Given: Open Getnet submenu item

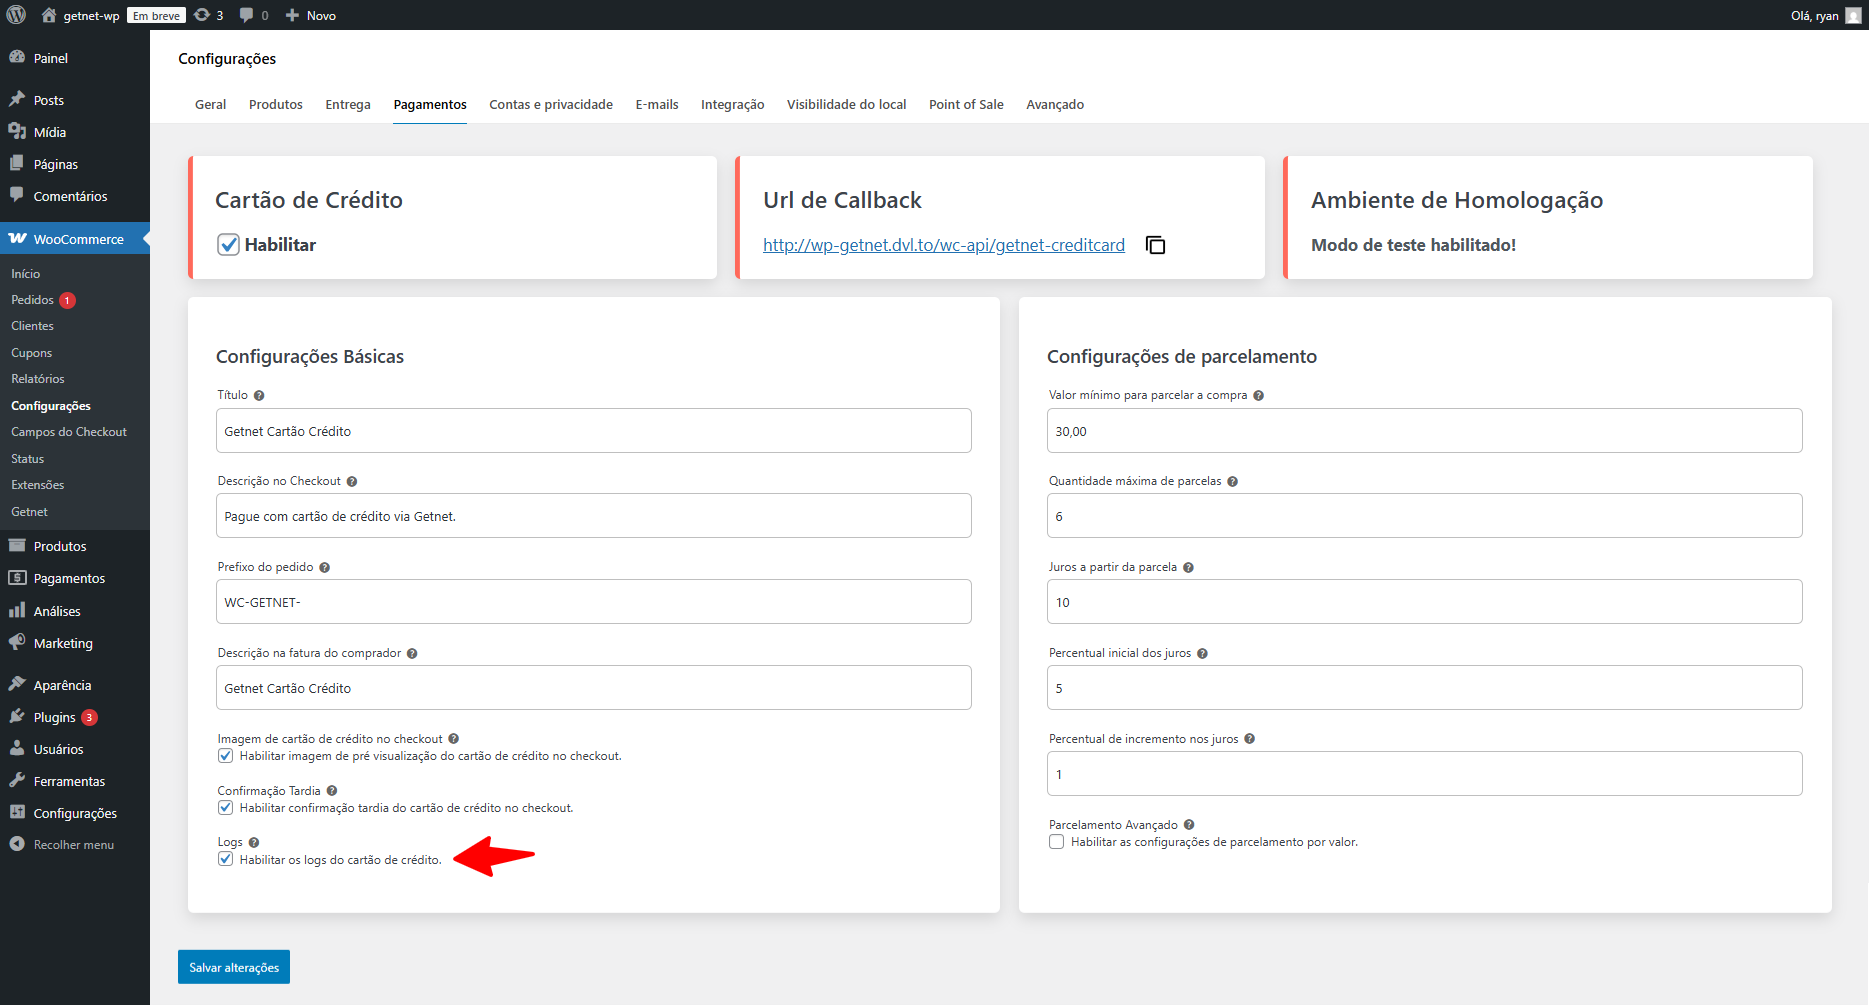Looking at the screenshot, I should click(x=29, y=512).
